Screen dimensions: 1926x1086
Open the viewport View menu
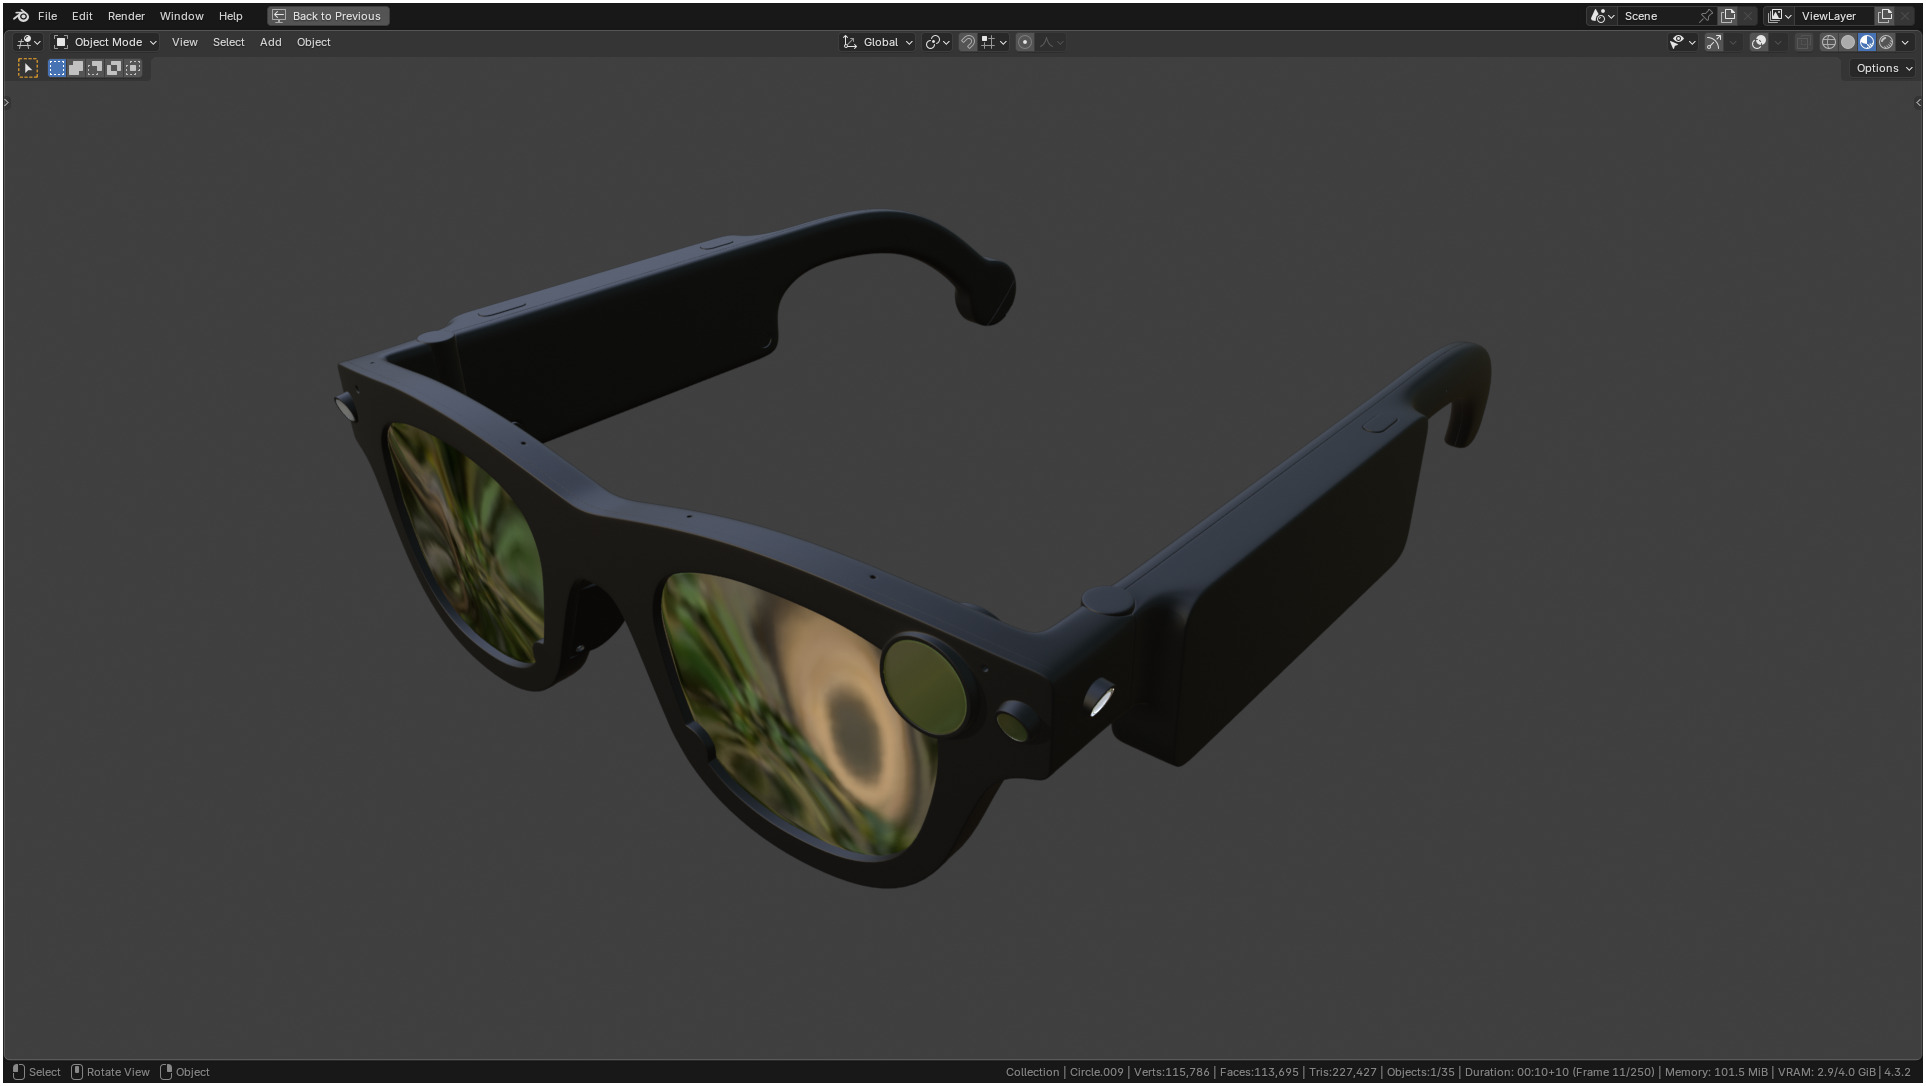pyautogui.click(x=184, y=42)
